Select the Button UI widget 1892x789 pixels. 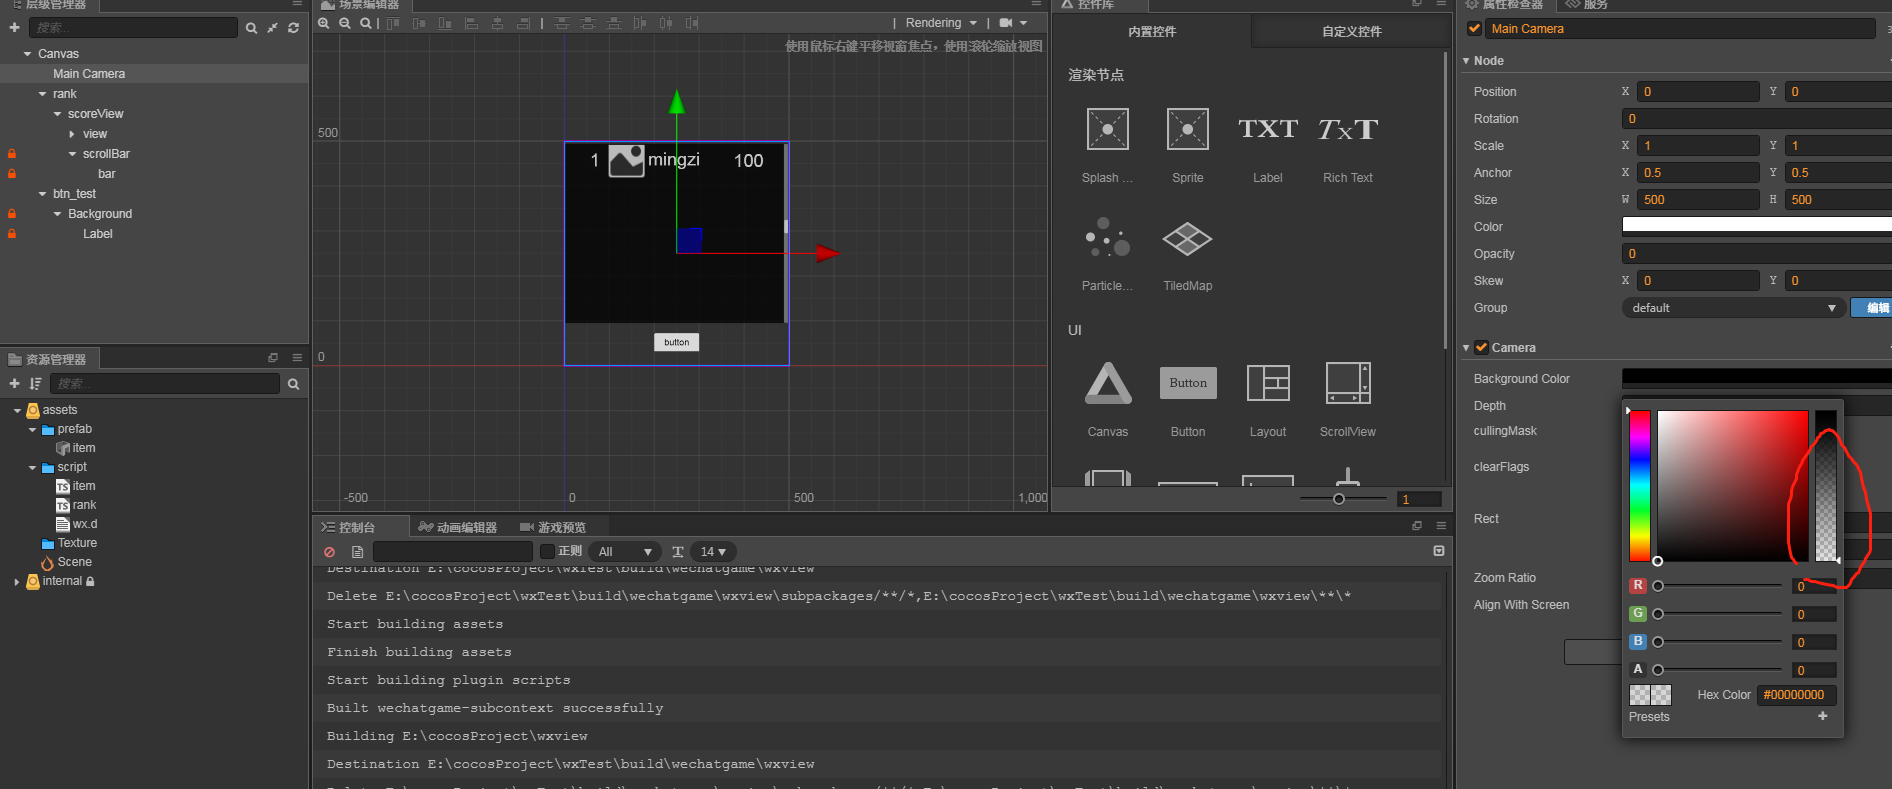tap(1188, 383)
